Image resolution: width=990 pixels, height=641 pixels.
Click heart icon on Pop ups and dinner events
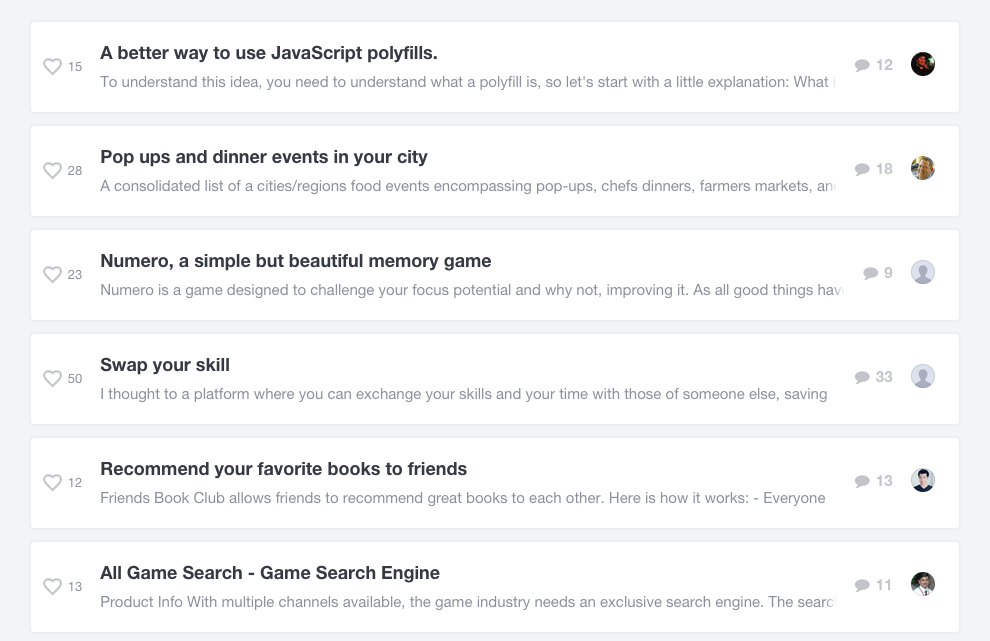pyautogui.click(x=53, y=171)
